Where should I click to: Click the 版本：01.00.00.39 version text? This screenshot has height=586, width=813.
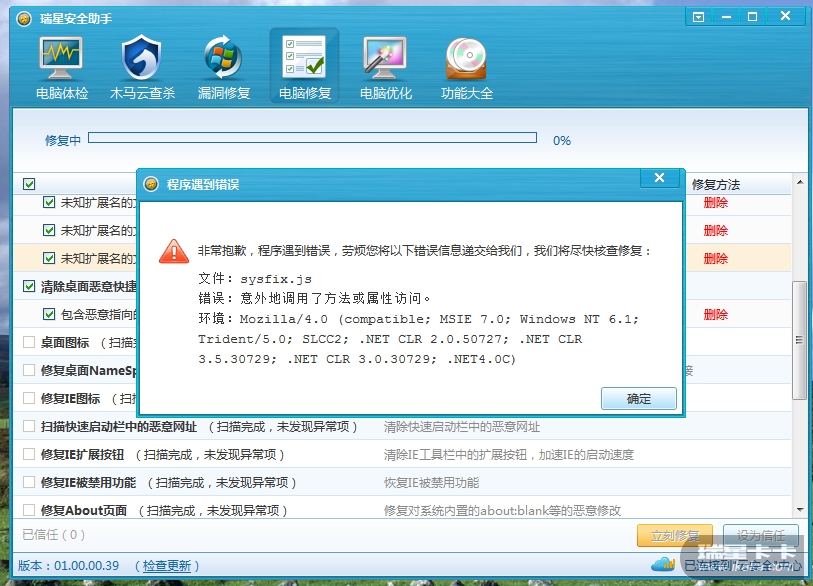68,565
